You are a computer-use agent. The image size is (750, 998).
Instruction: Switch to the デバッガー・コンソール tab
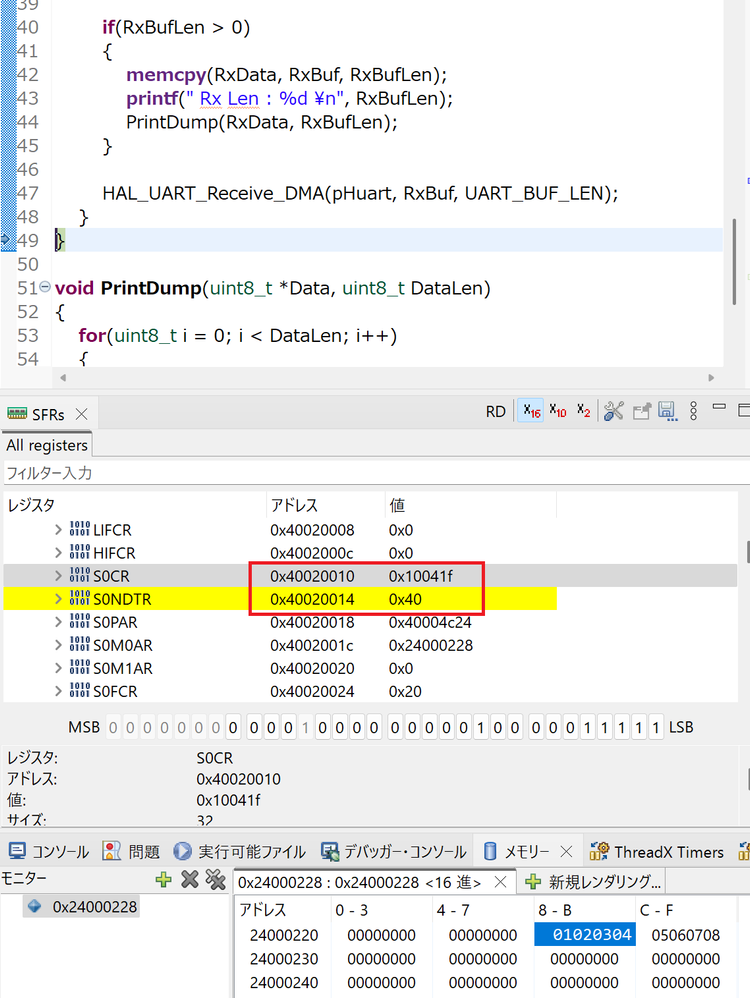[393, 852]
